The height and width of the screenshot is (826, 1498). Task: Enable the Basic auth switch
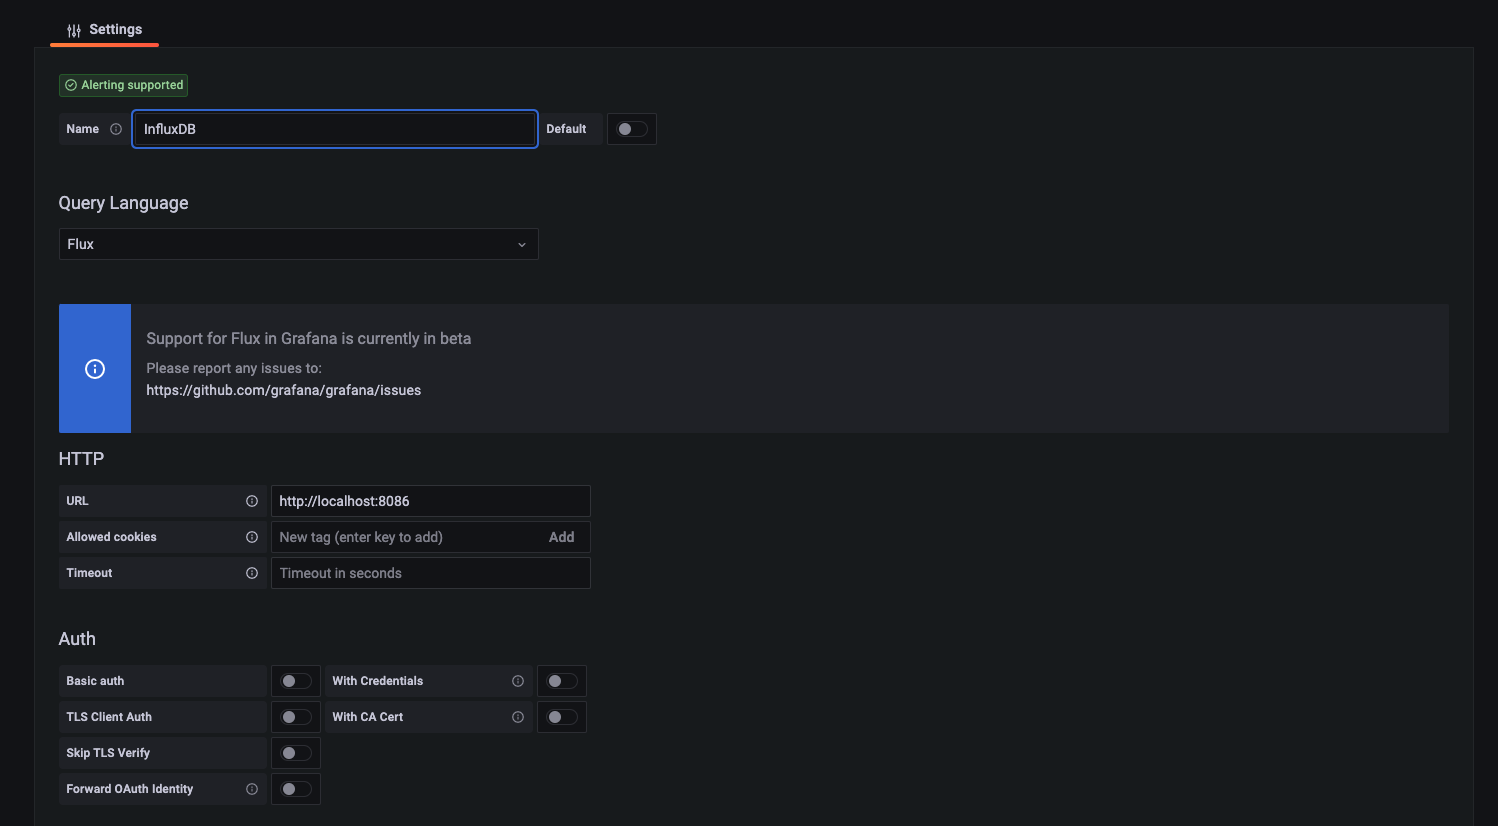tap(296, 681)
